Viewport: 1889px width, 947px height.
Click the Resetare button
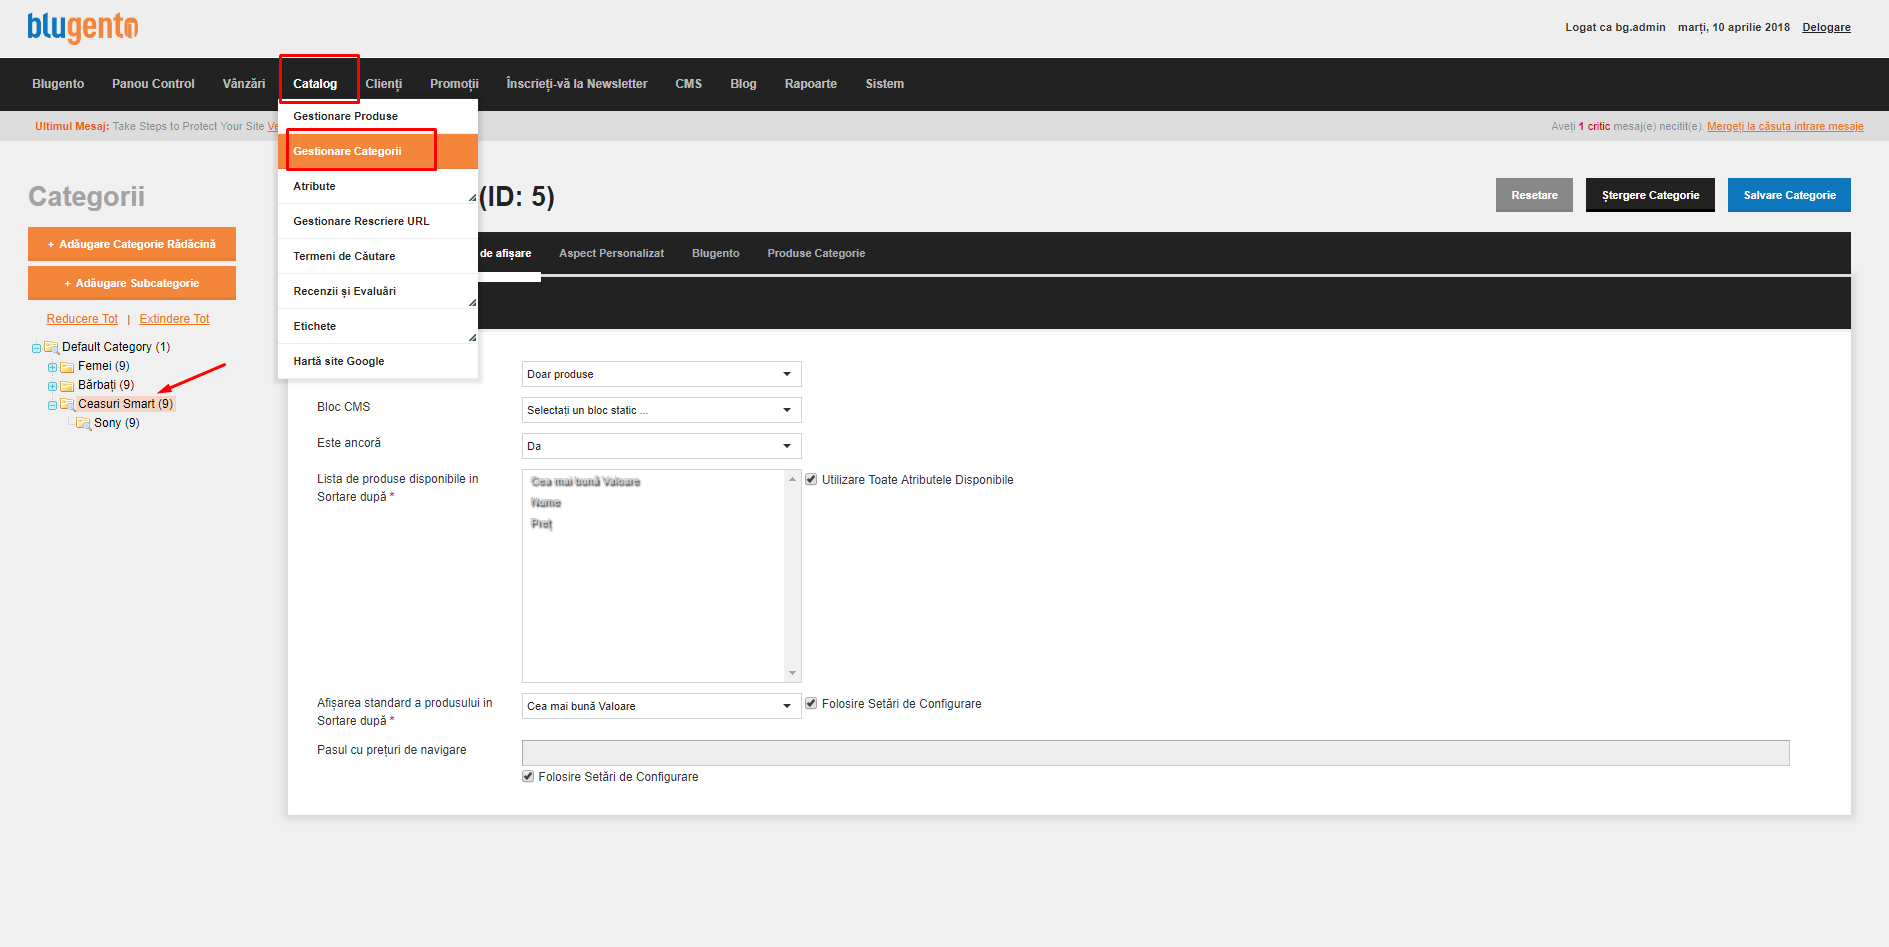tap(1534, 195)
